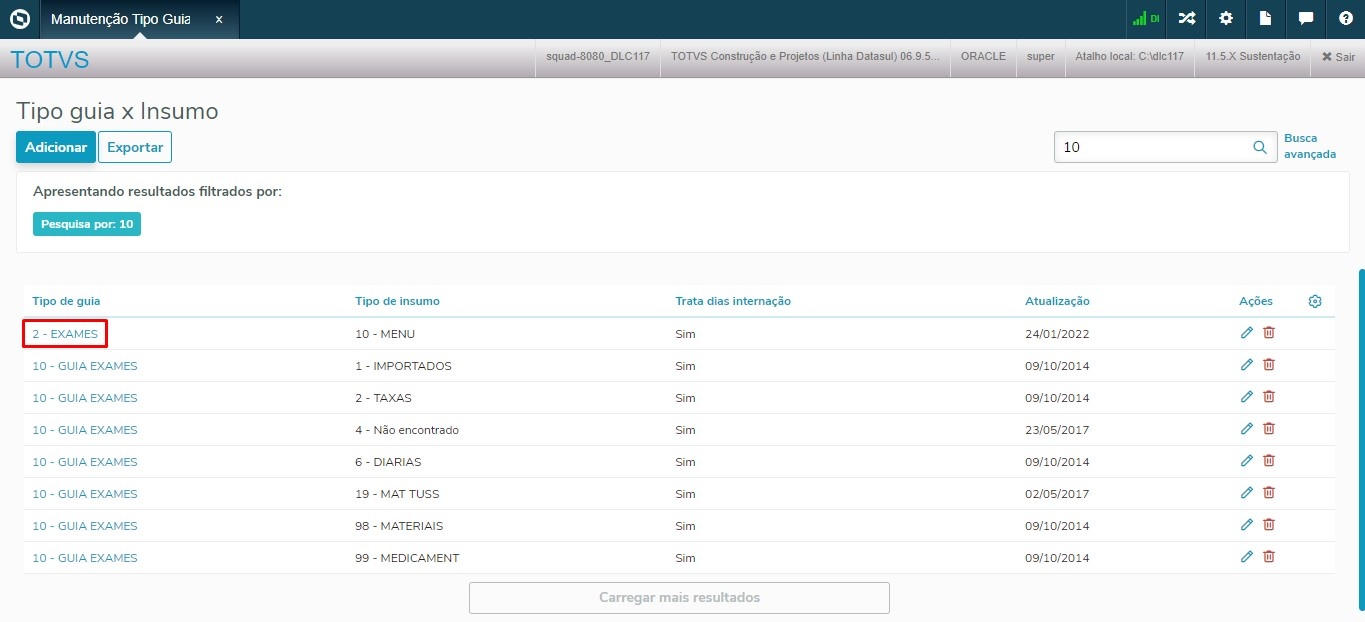Open GUIA EXAMES link for 19 - MAT TUSS
The image size is (1365, 622).
point(85,494)
